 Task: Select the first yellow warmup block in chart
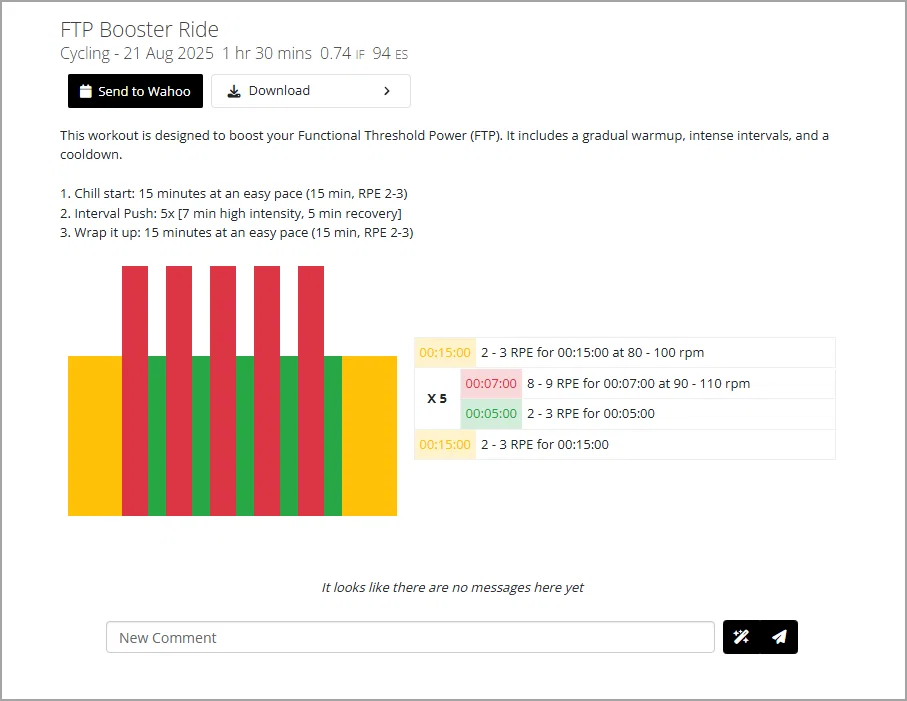coord(95,436)
